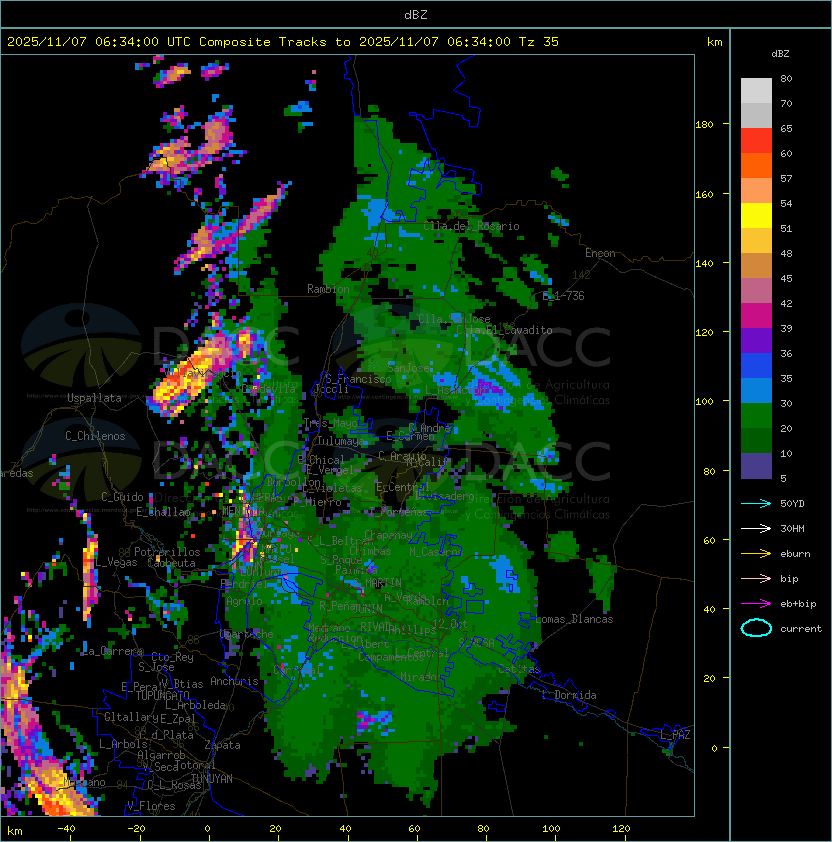Click the 'current' legend label

[801, 629]
